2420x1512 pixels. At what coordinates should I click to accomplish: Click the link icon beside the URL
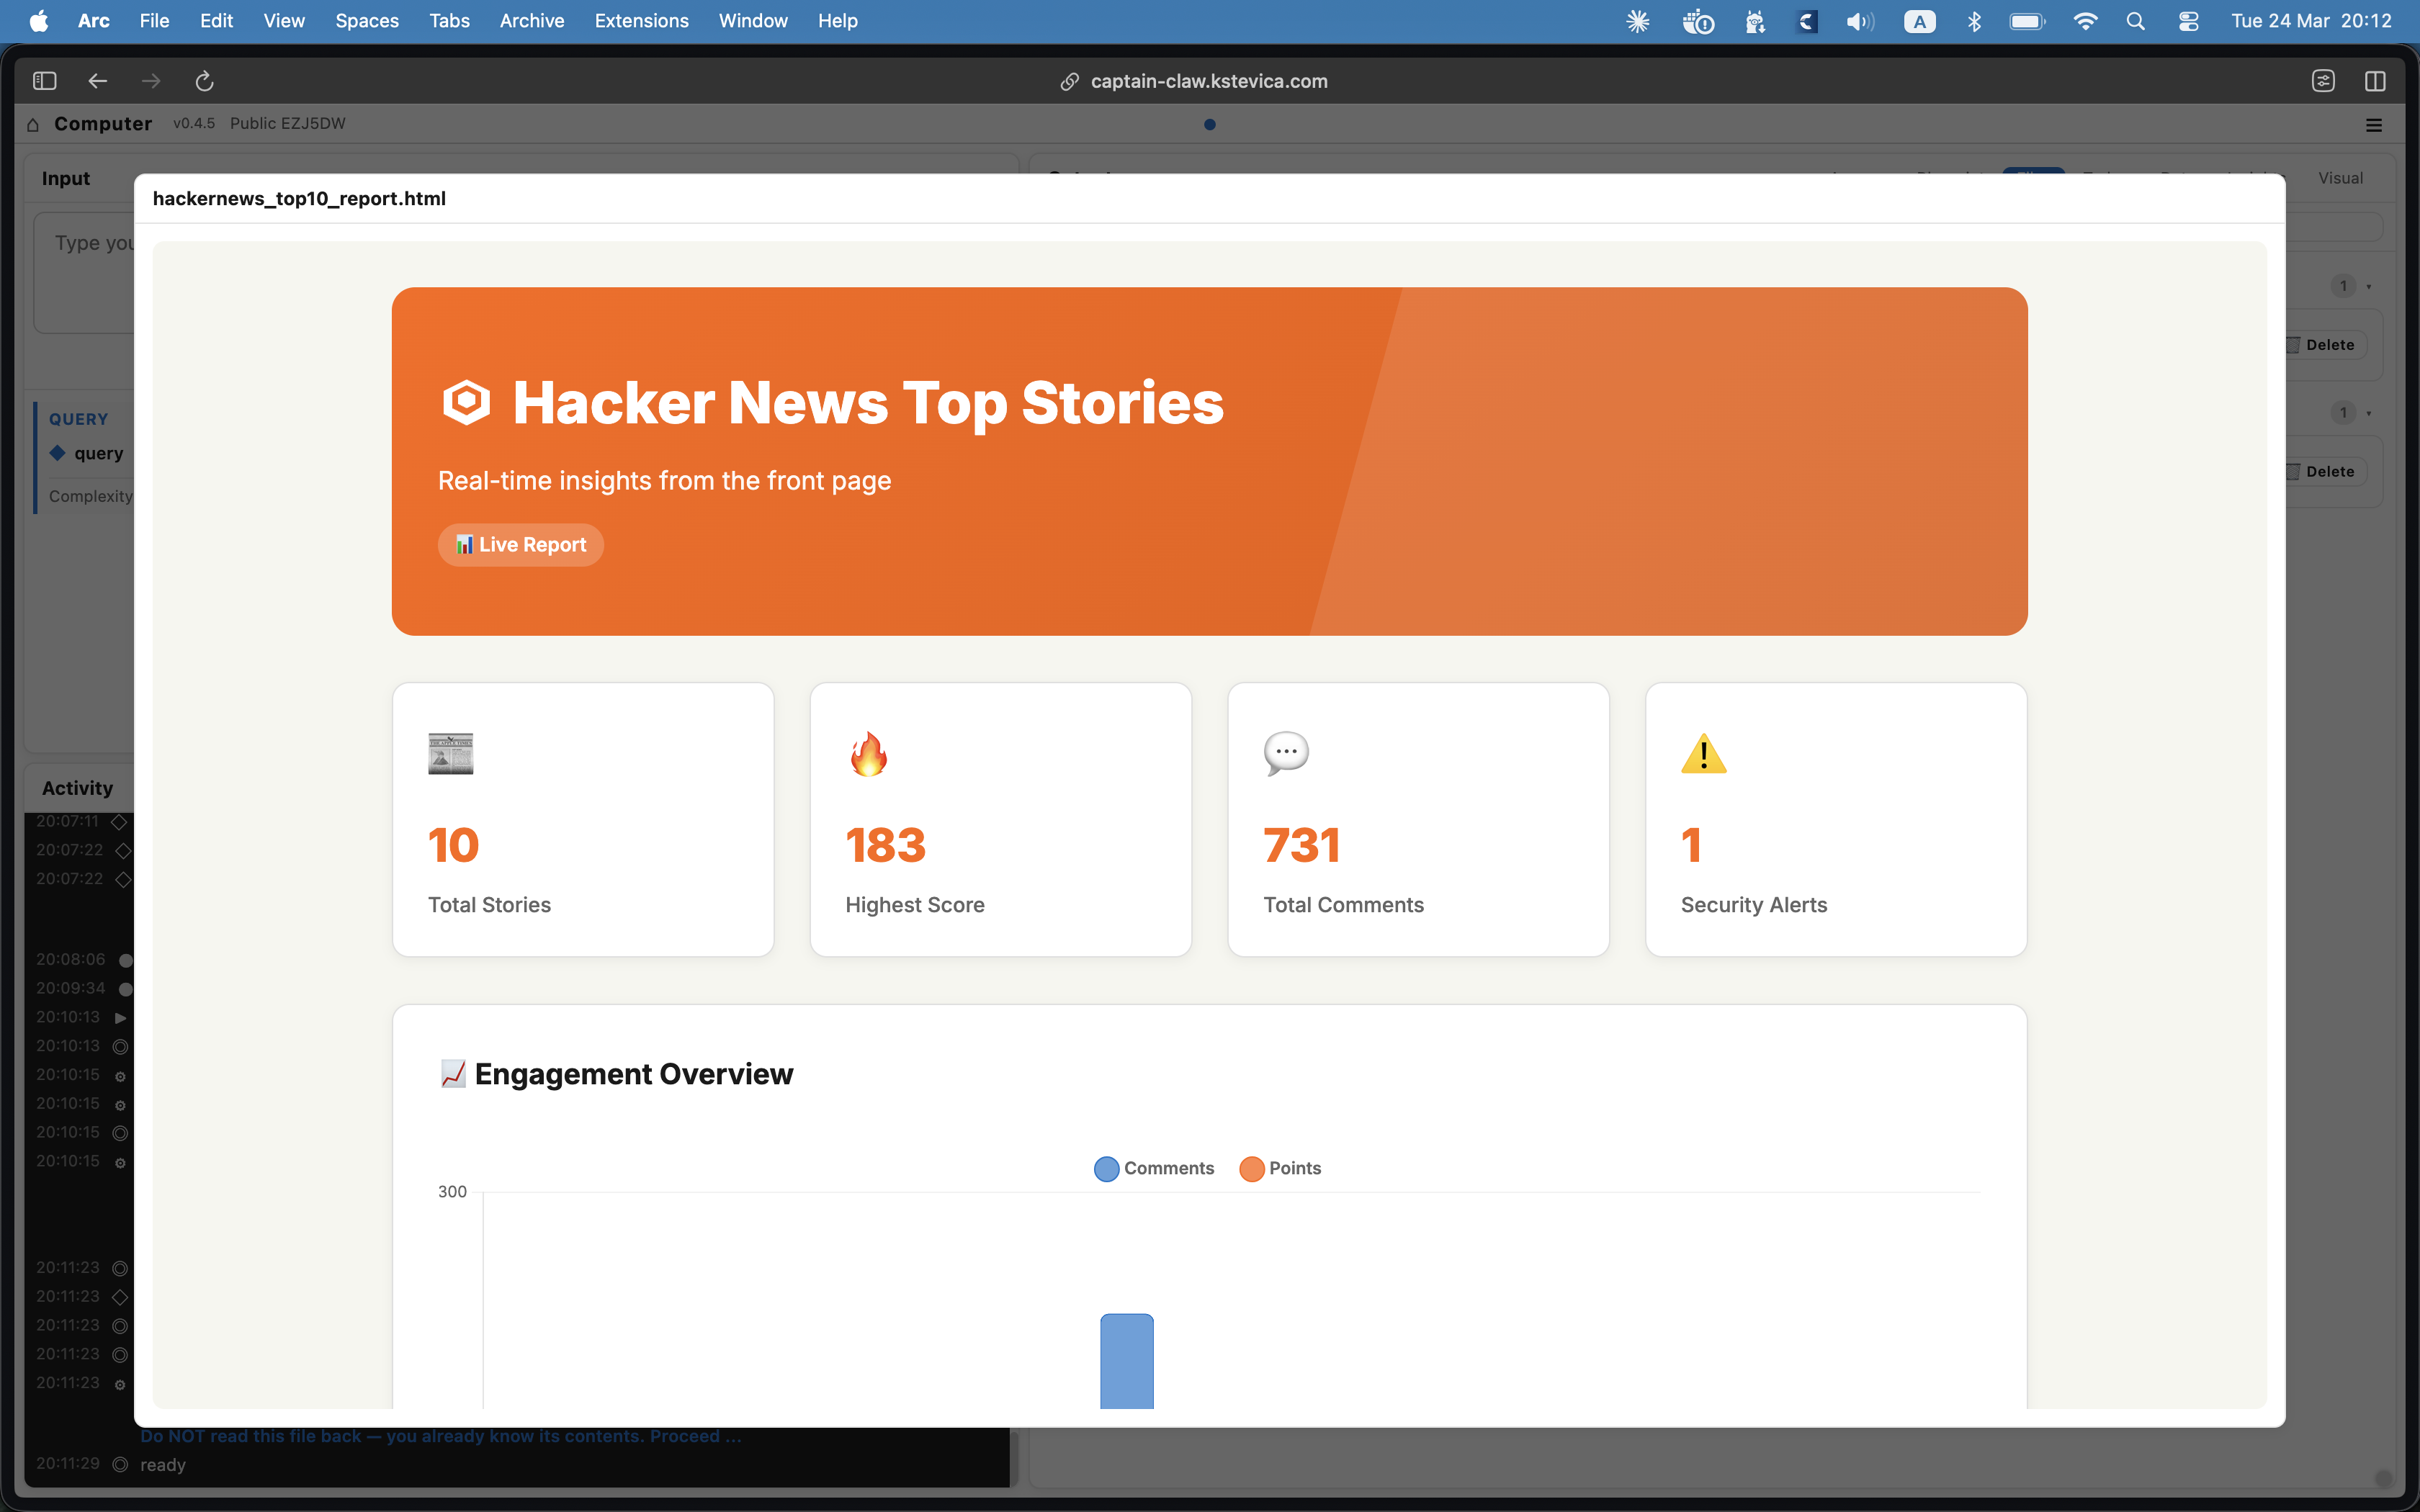[1069, 82]
